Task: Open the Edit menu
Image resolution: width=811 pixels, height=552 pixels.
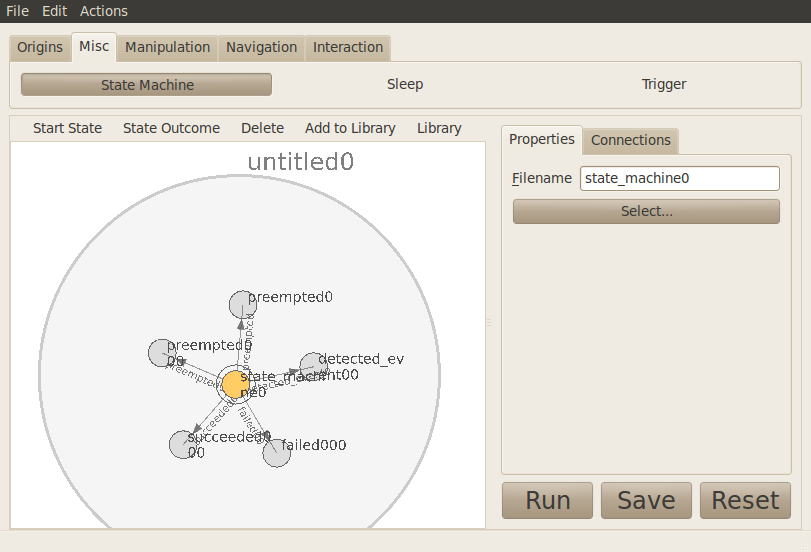Action: point(54,11)
